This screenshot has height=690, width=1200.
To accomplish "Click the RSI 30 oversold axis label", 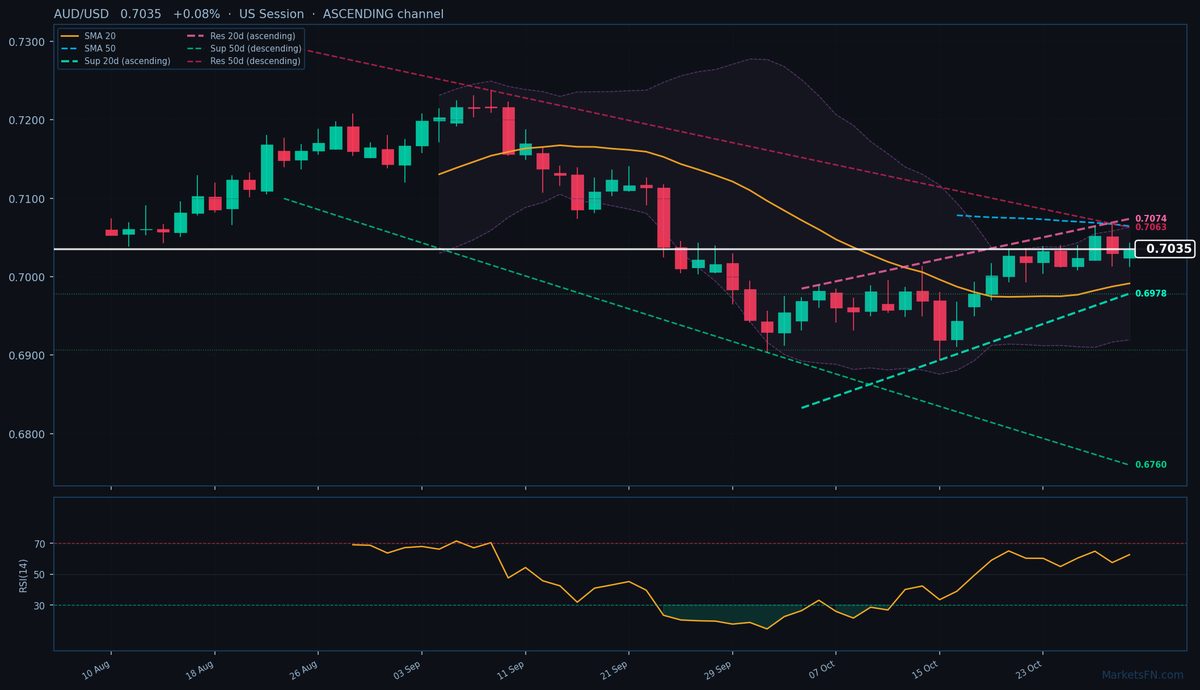I will [40, 606].
